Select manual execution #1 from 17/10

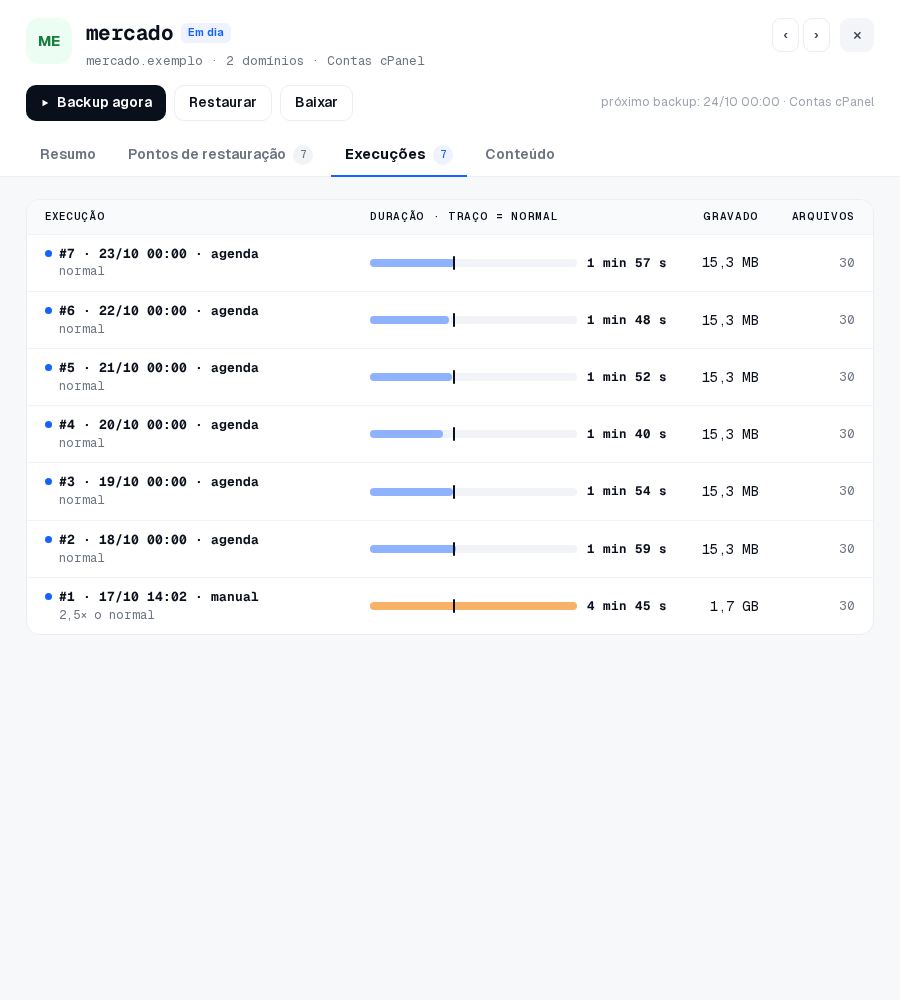(x=450, y=606)
